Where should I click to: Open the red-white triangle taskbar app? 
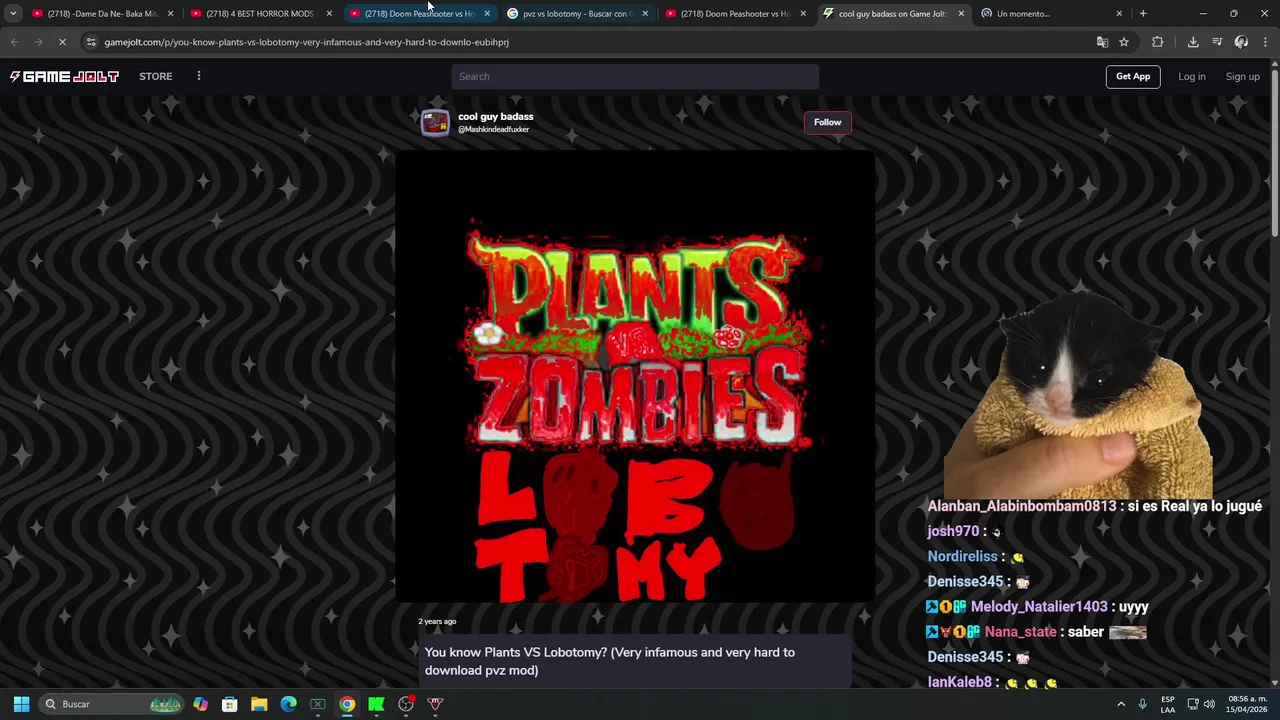(x=435, y=704)
